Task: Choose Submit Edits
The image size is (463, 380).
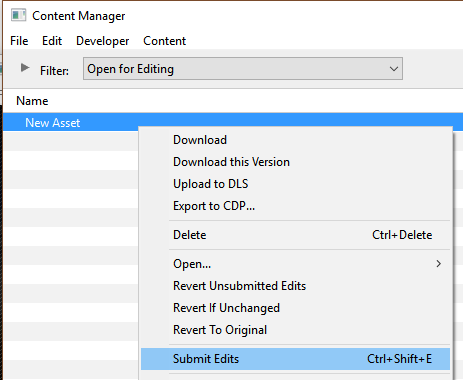Action: pyautogui.click(x=295, y=359)
